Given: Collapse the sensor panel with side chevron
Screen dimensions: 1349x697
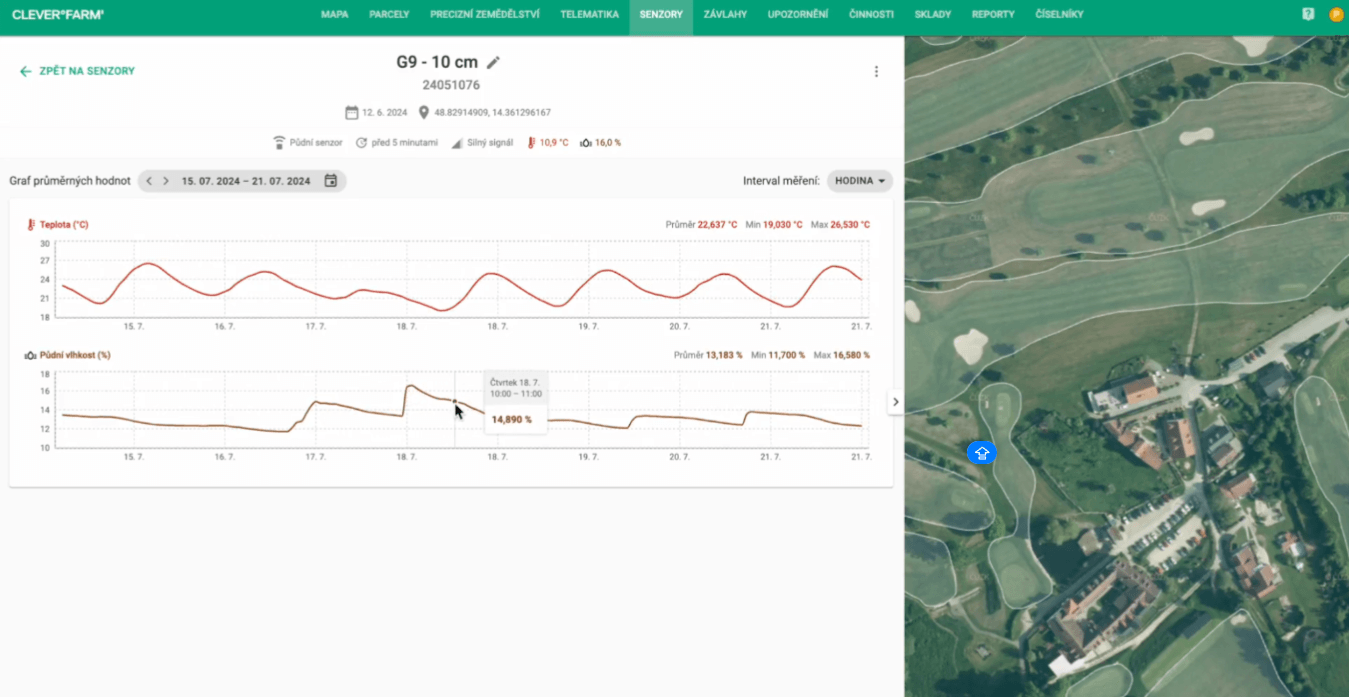Looking at the screenshot, I should coord(895,402).
